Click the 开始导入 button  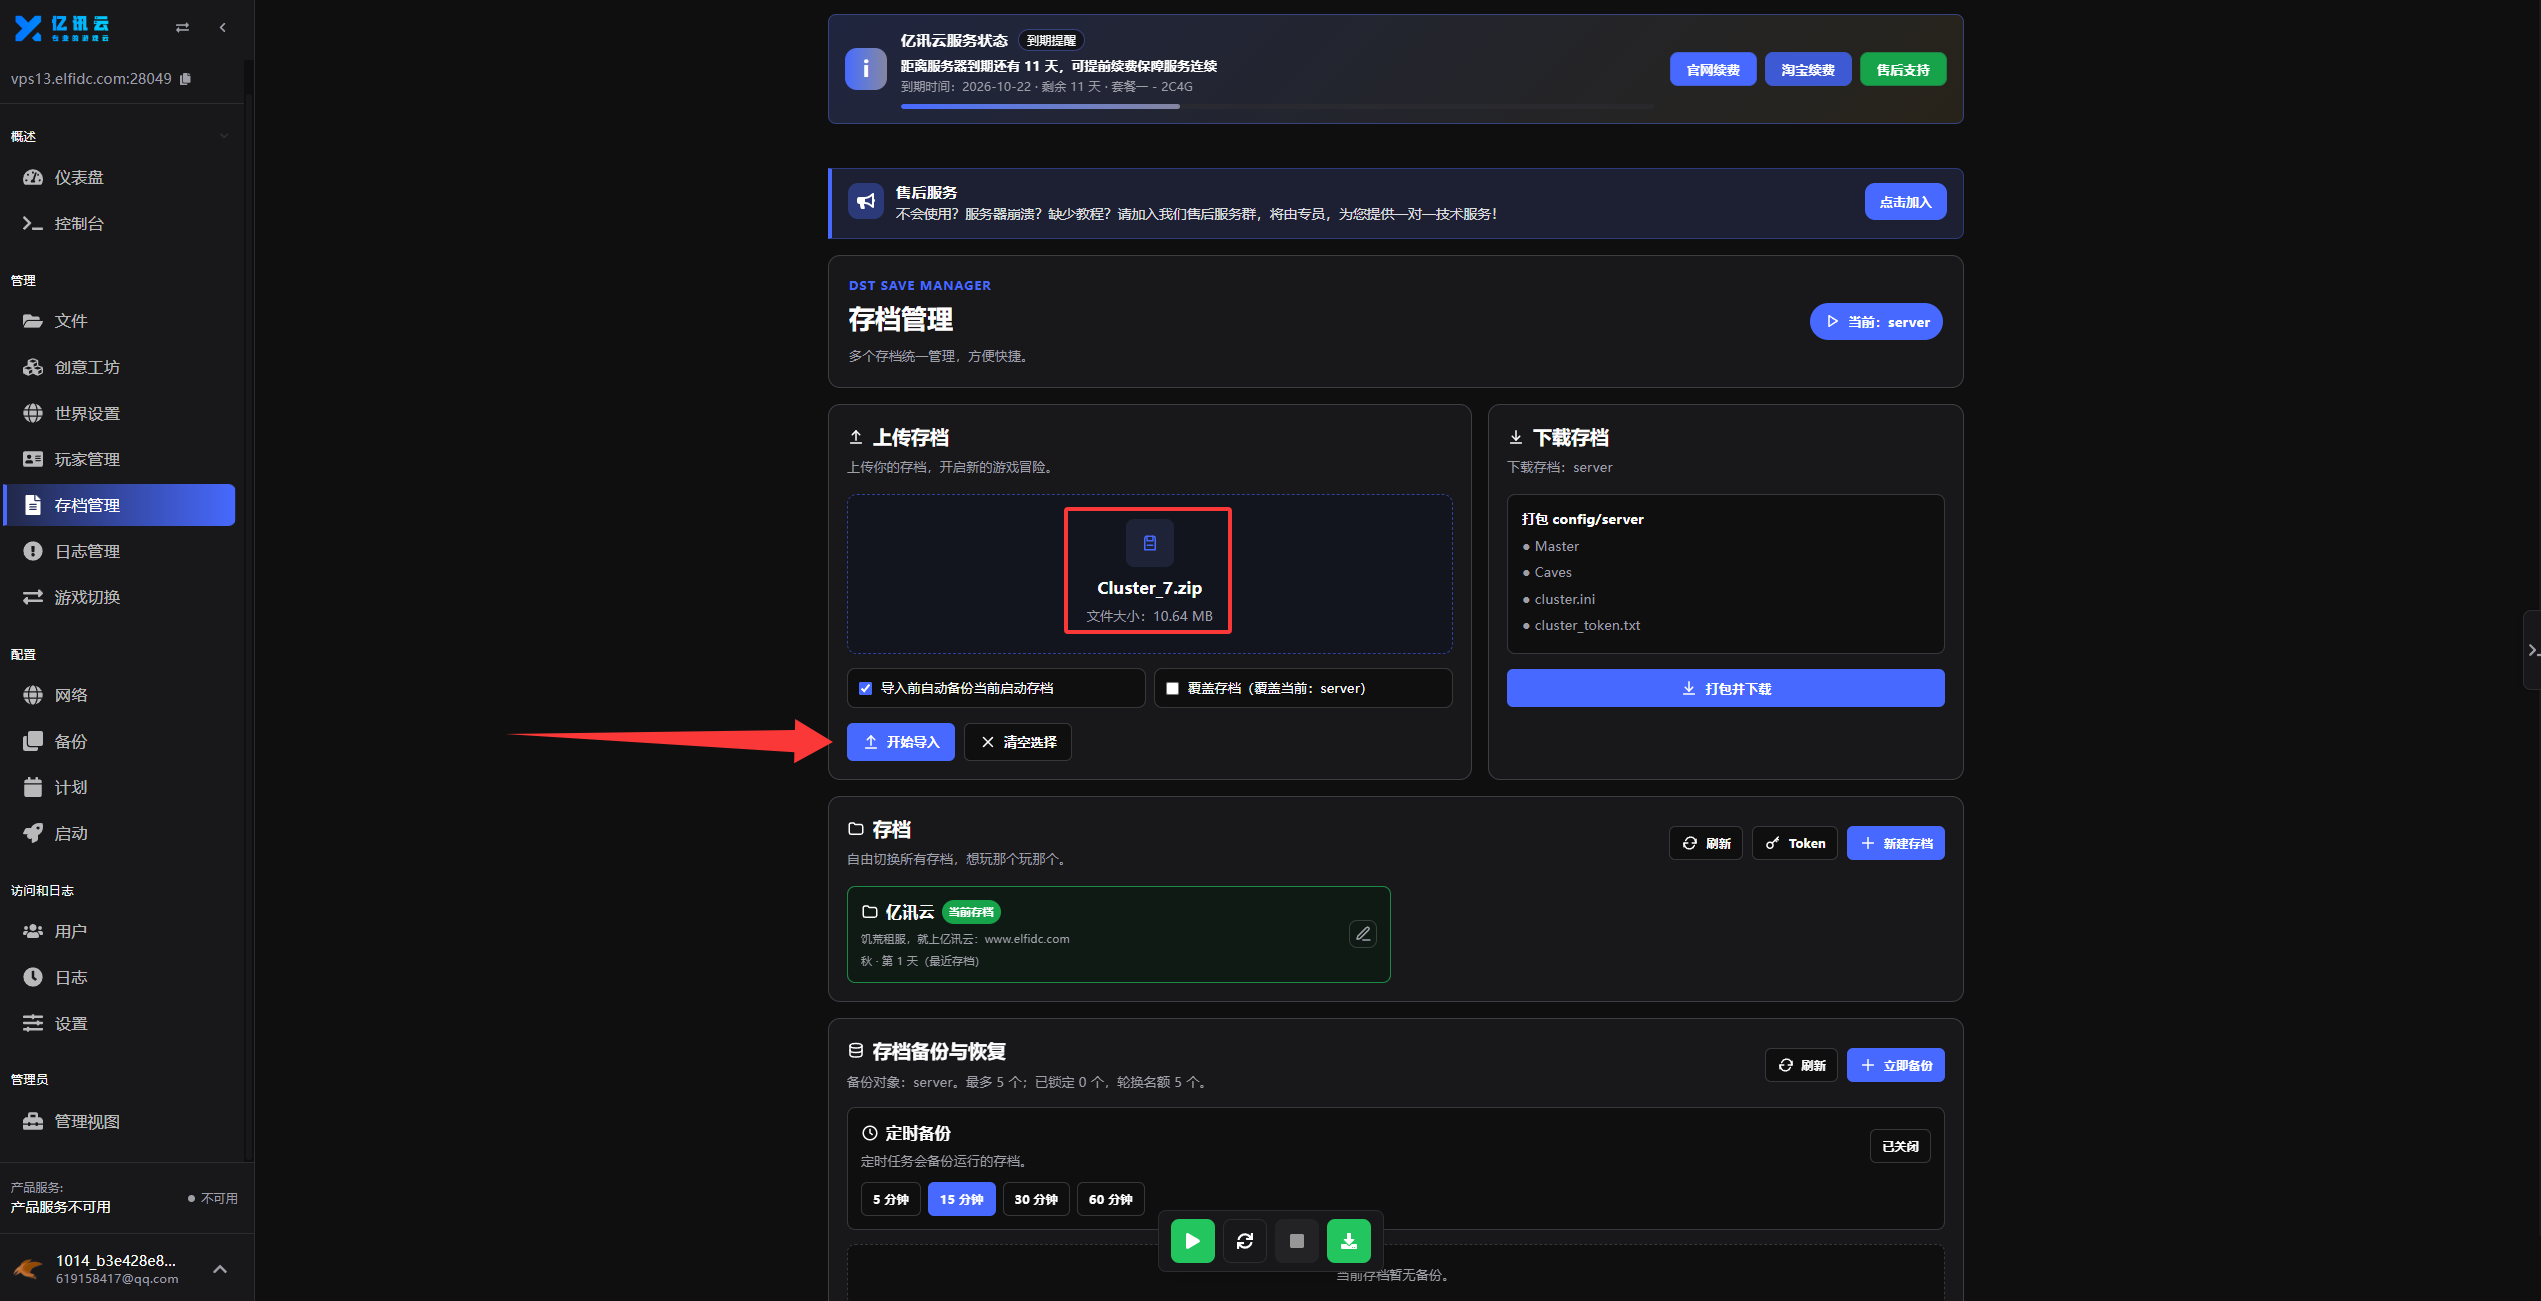point(900,742)
